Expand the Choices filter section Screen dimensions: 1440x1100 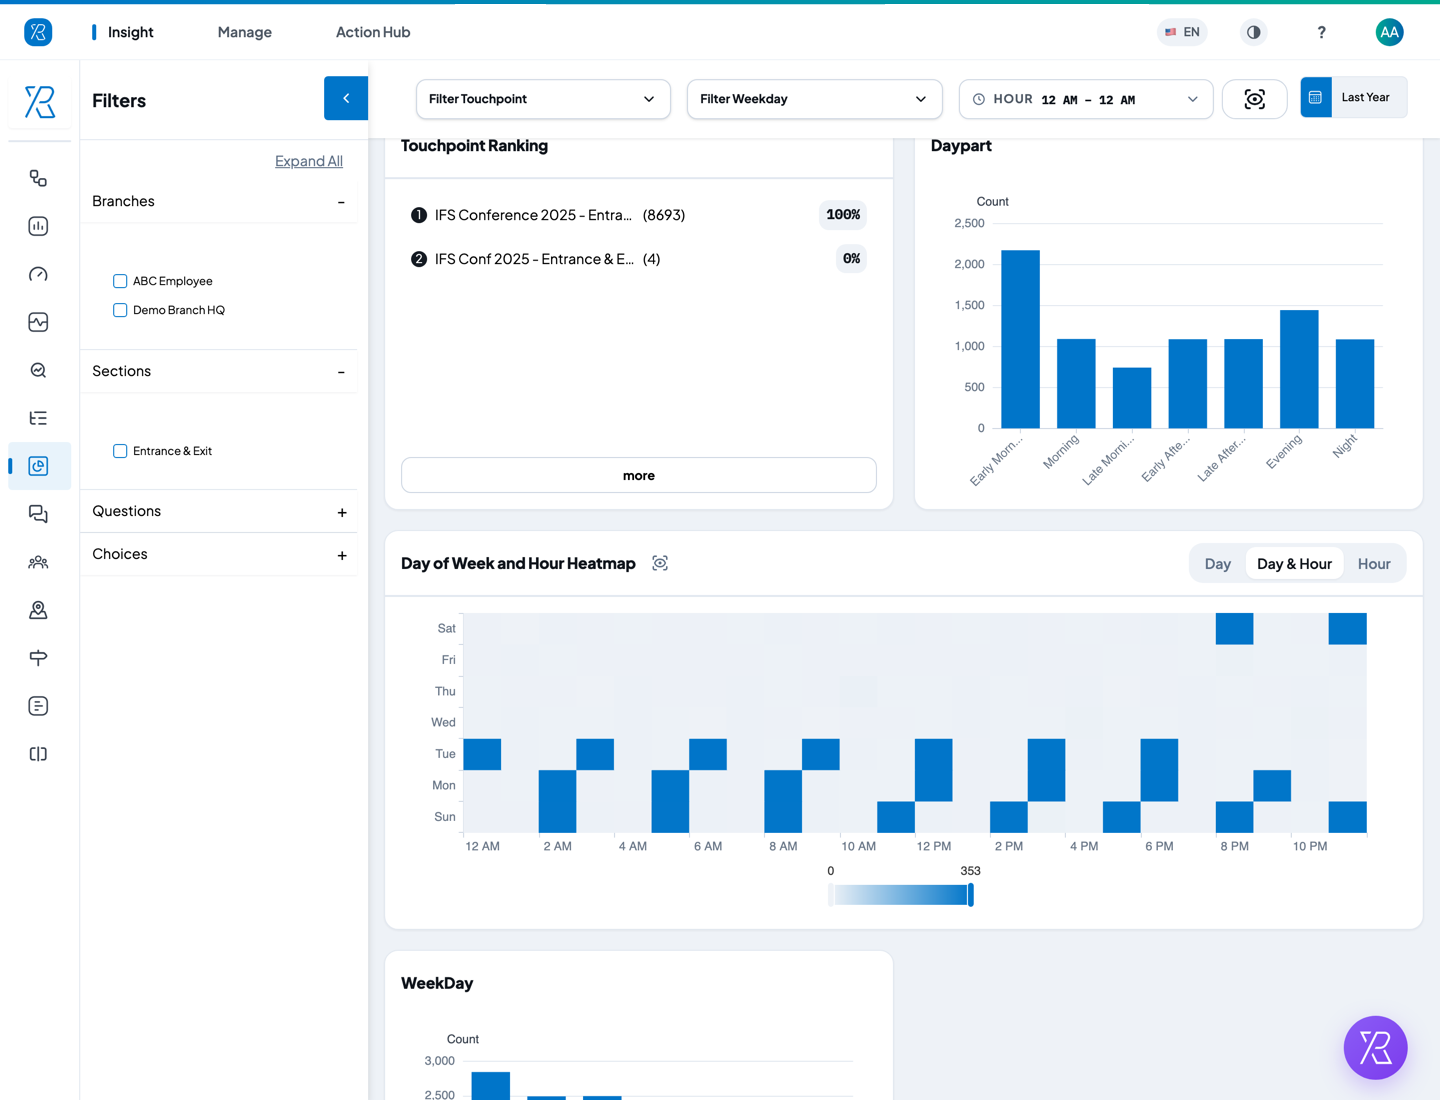coord(342,555)
